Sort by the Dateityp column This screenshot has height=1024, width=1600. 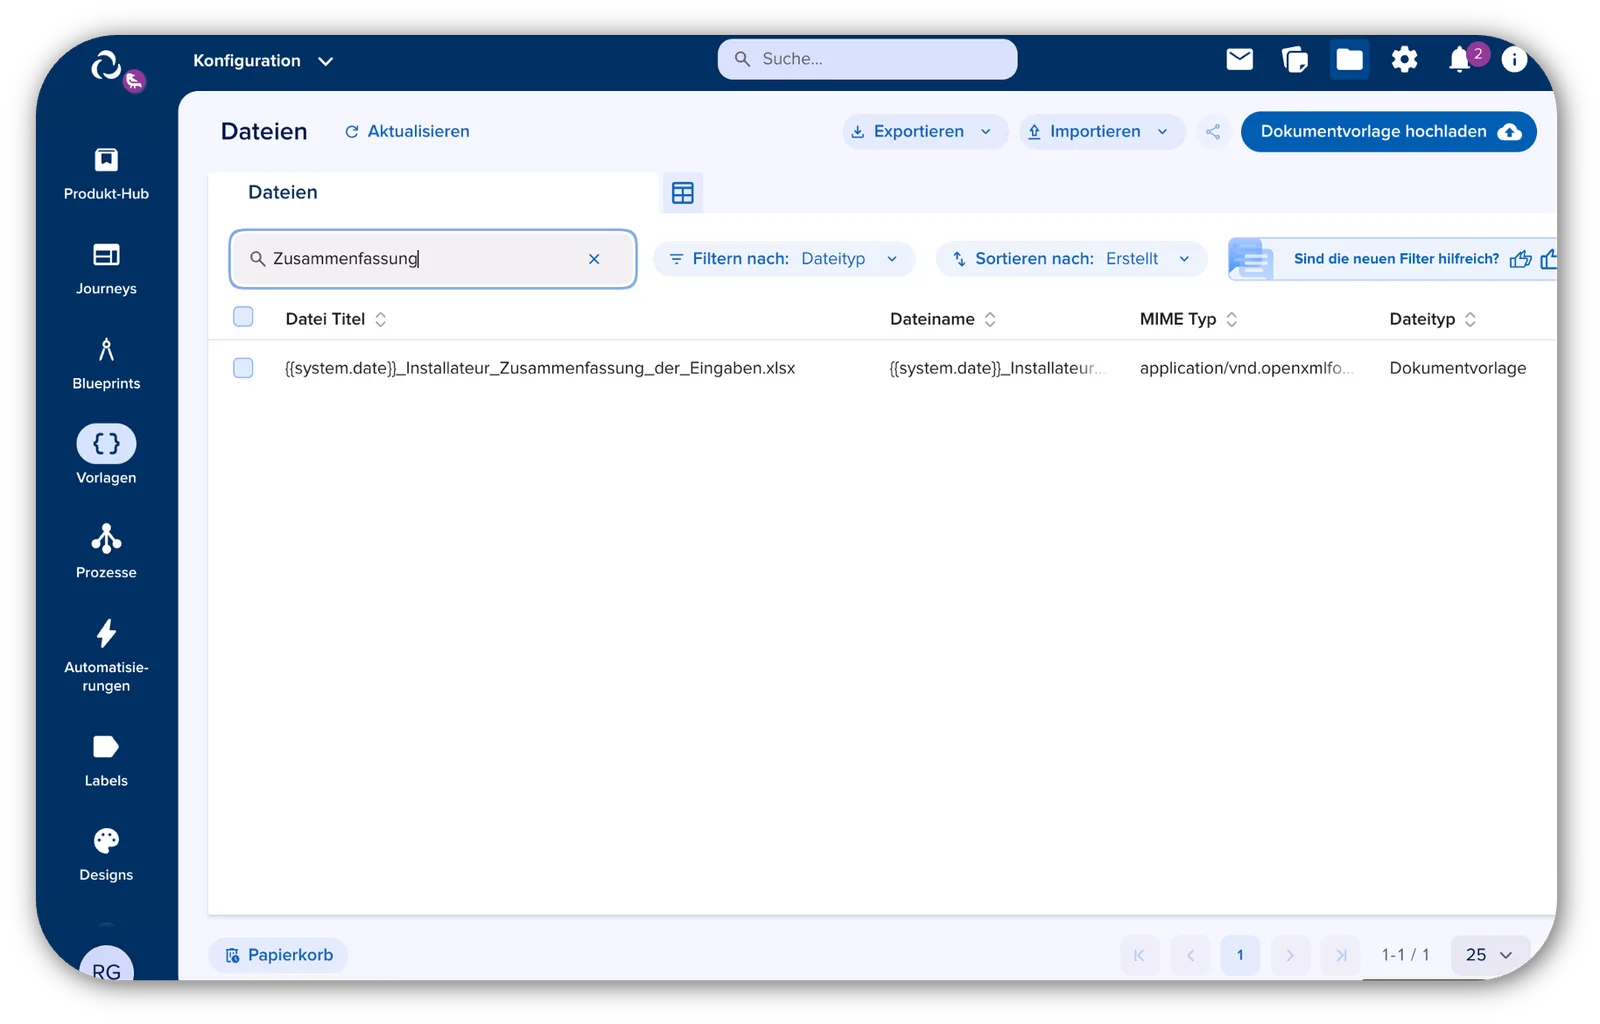click(1433, 319)
